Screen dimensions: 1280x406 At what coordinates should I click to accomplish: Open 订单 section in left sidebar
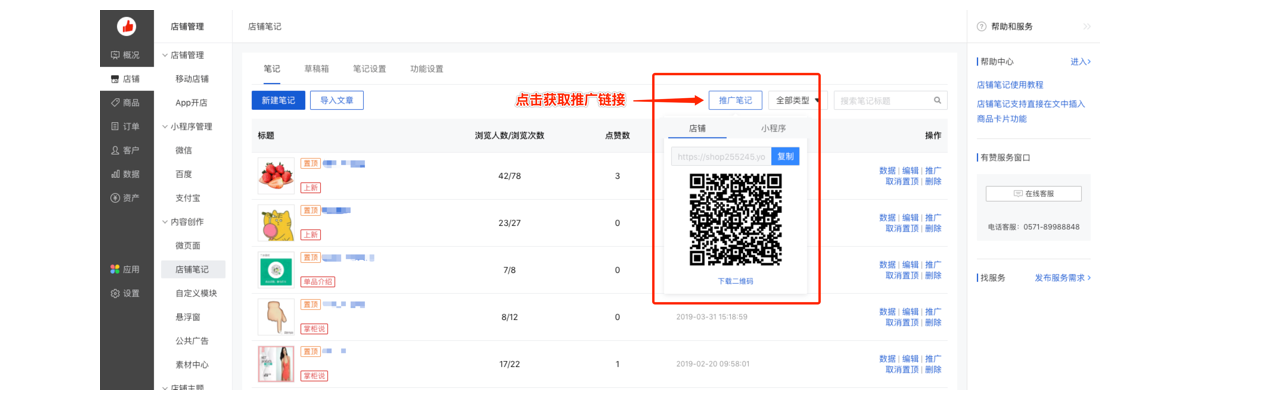125,127
